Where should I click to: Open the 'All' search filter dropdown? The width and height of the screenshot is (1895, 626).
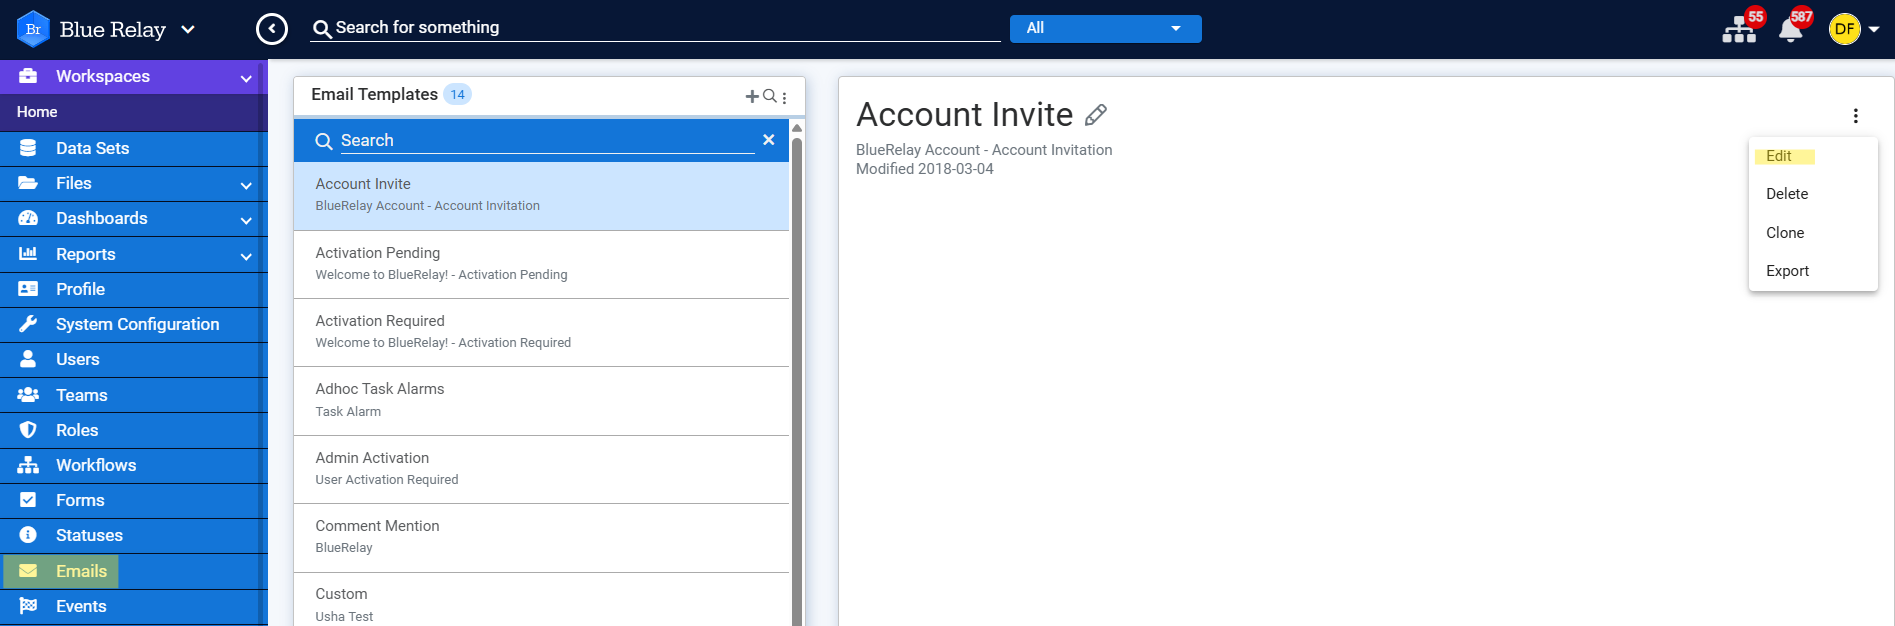pos(1105,28)
